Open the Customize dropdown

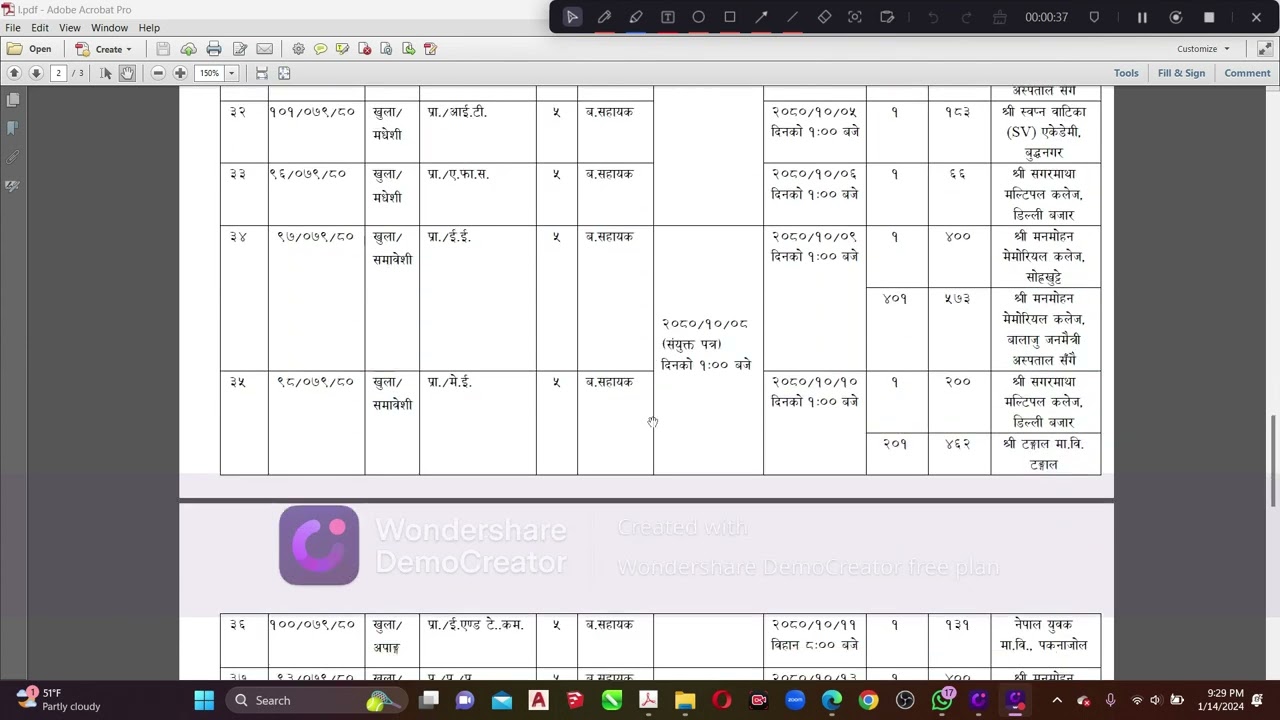click(1203, 49)
